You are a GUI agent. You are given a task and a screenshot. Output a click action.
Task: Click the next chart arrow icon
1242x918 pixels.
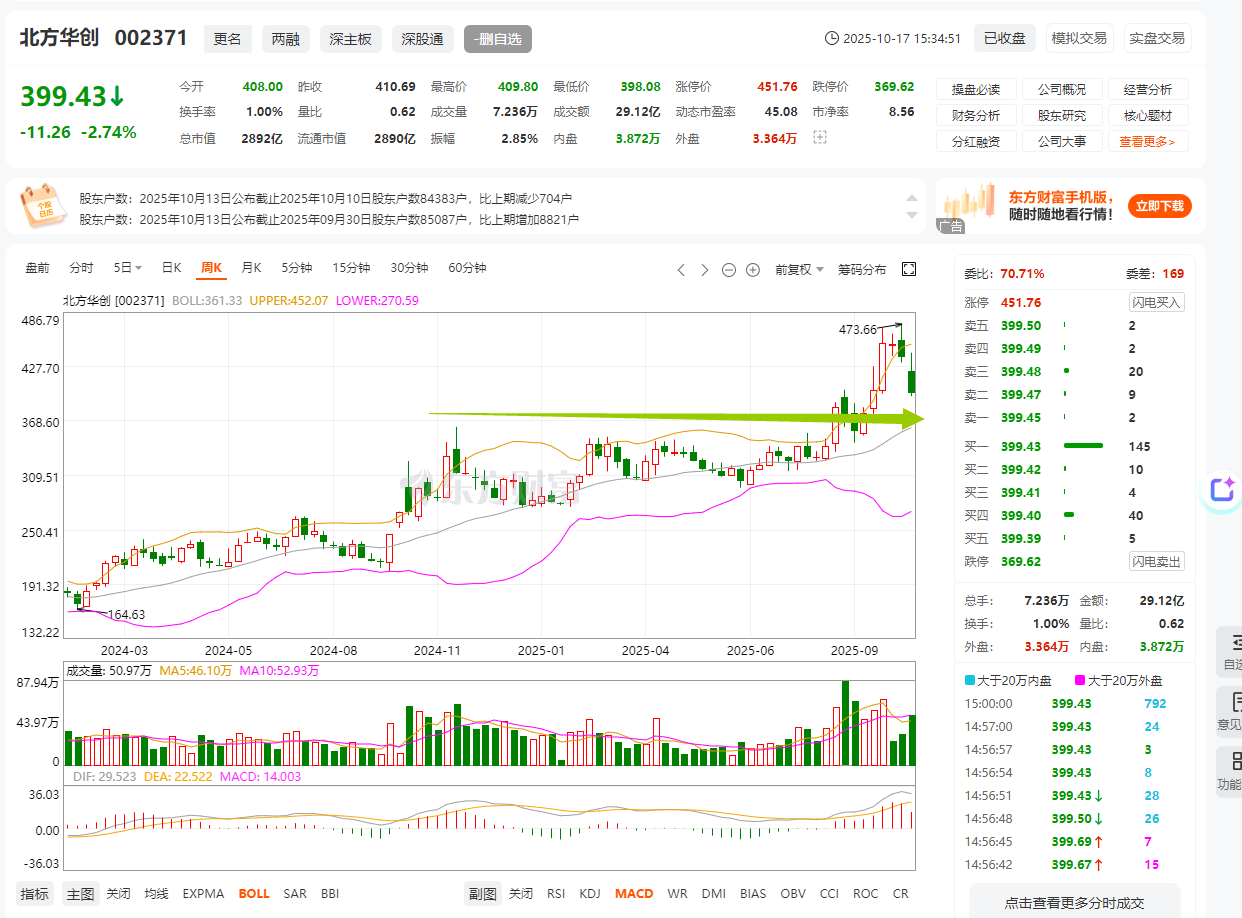pos(705,270)
